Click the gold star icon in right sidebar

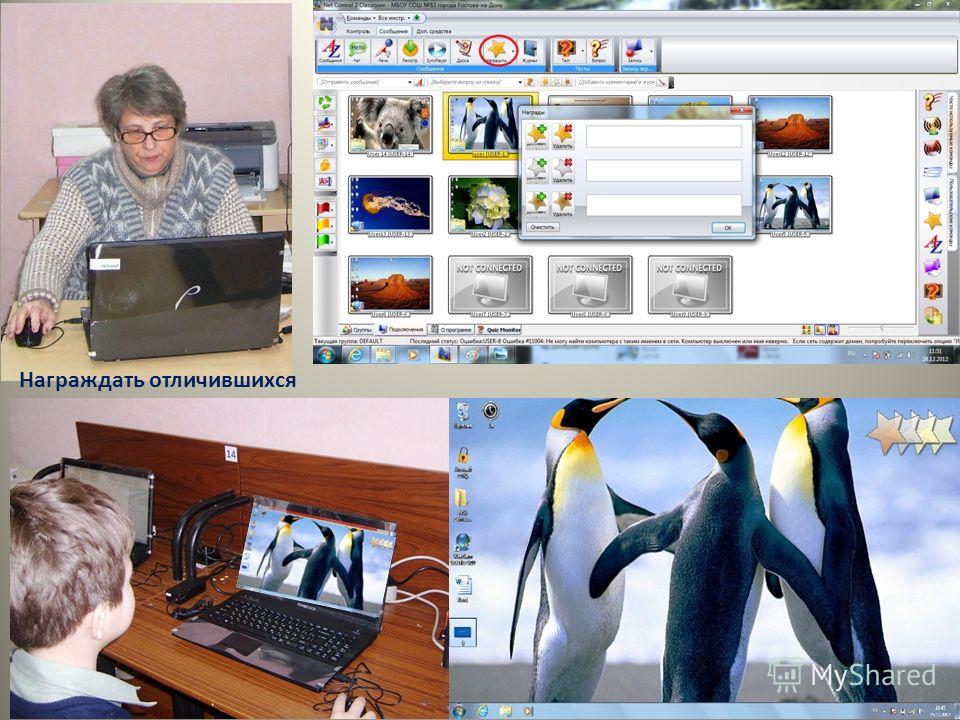932,220
